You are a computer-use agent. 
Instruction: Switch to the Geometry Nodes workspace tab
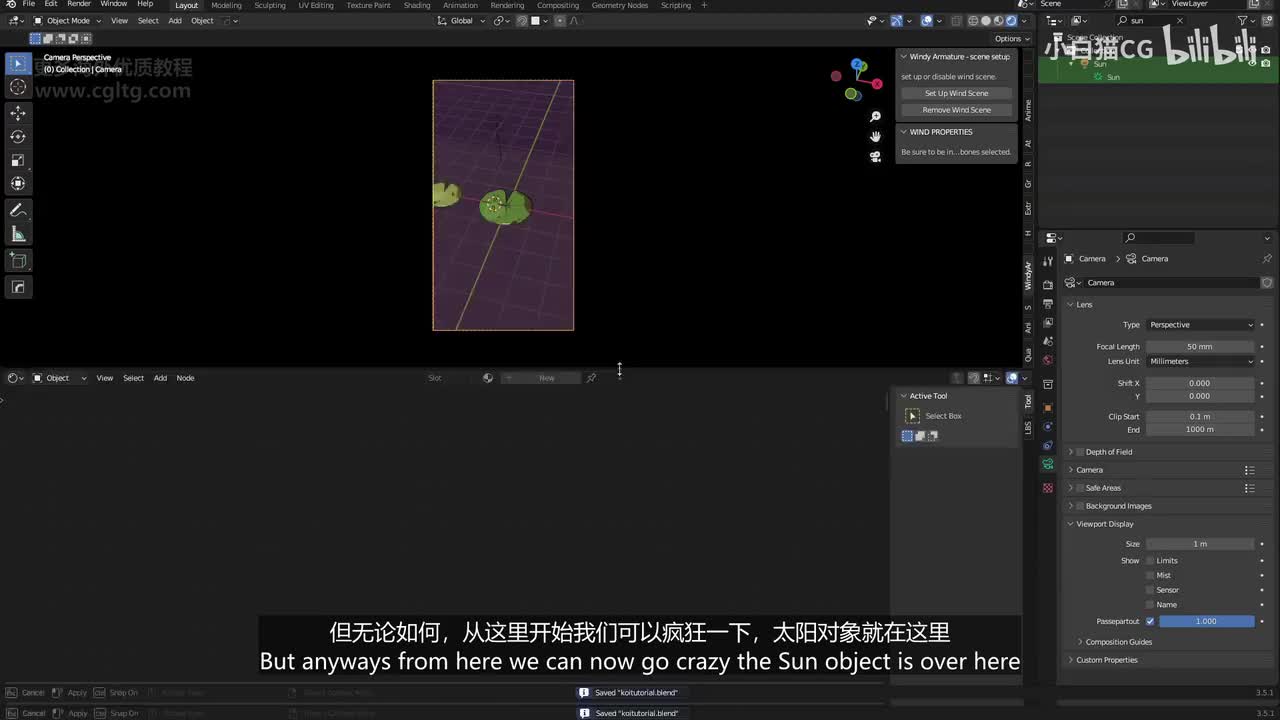point(620,5)
